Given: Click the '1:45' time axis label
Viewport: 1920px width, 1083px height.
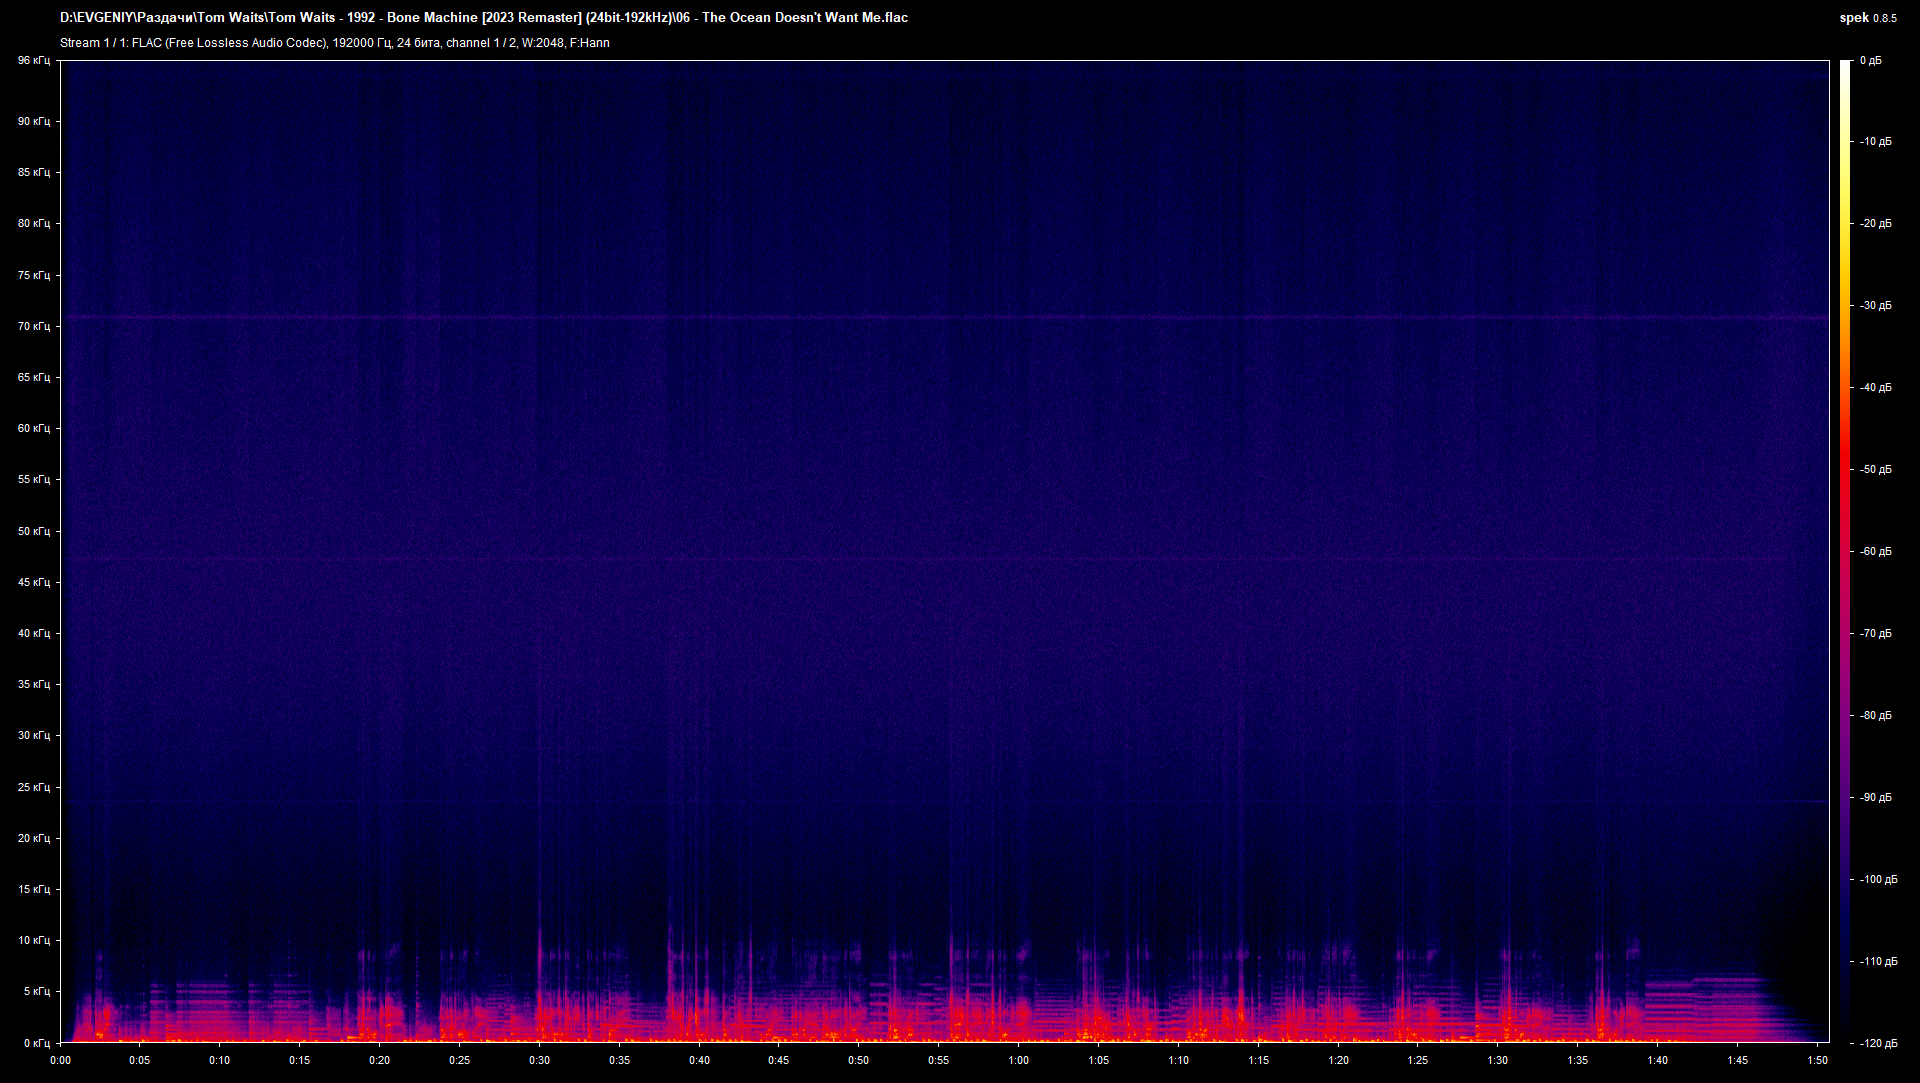Looking at the screenshot, I should click(1738, 1061).
